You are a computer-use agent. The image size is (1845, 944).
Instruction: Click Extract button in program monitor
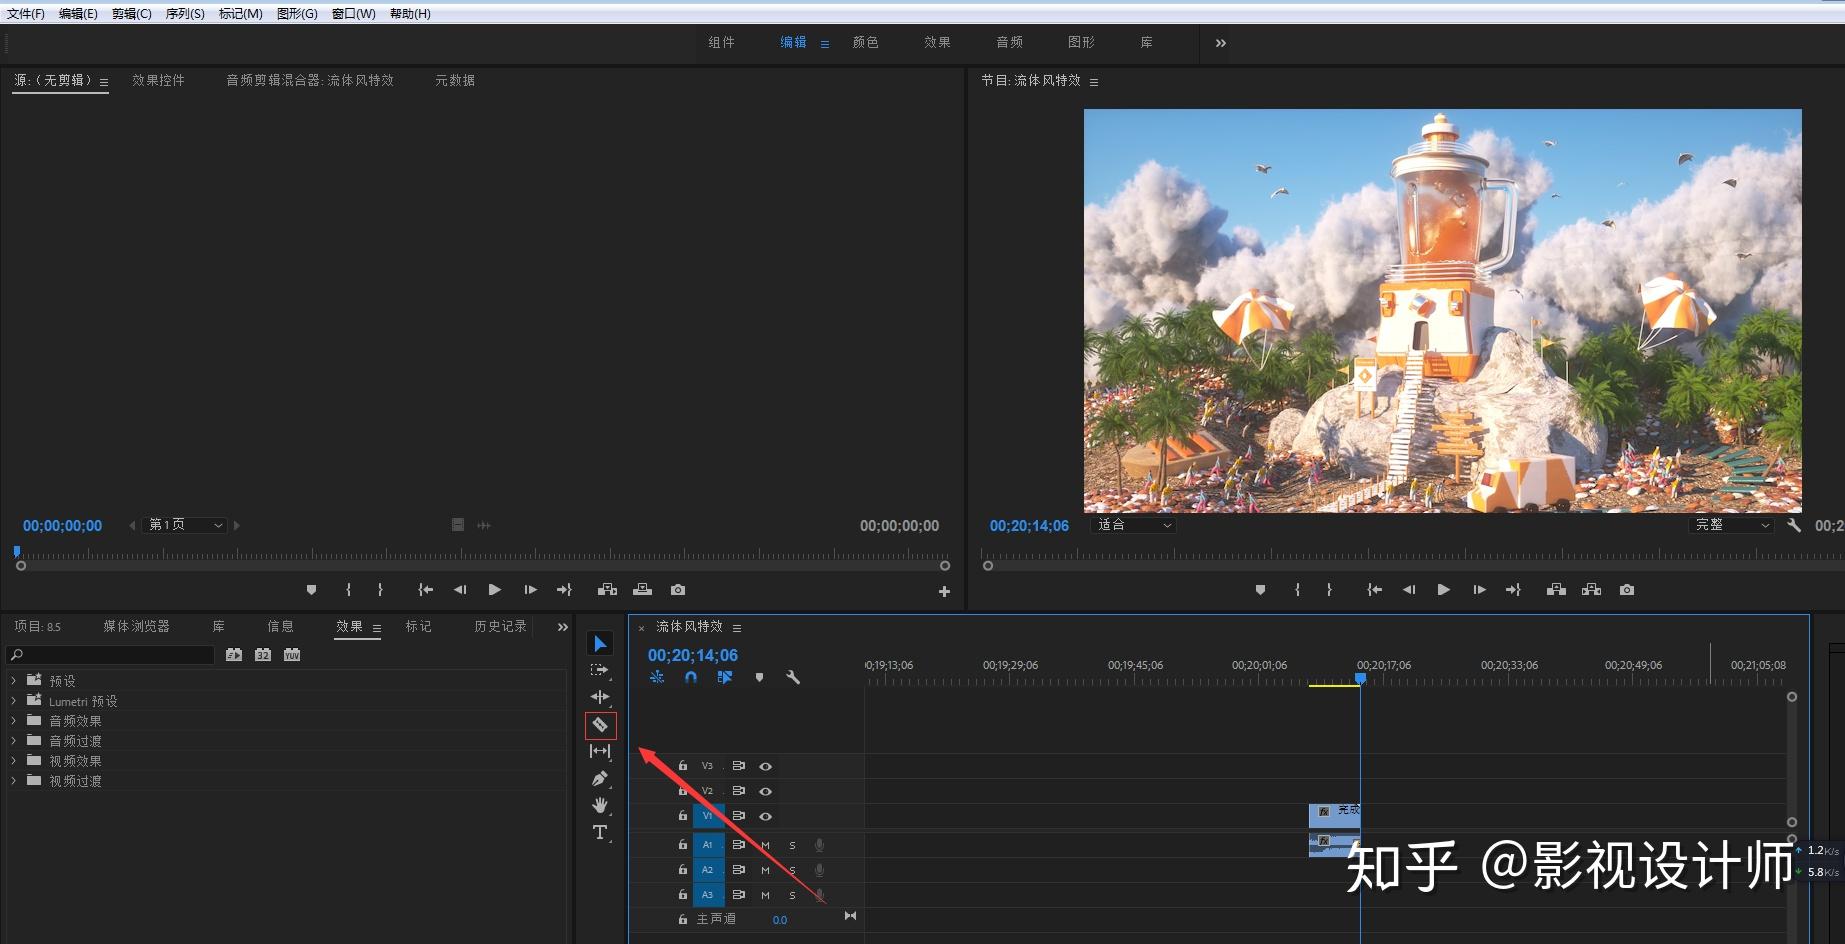[1591, 590]
